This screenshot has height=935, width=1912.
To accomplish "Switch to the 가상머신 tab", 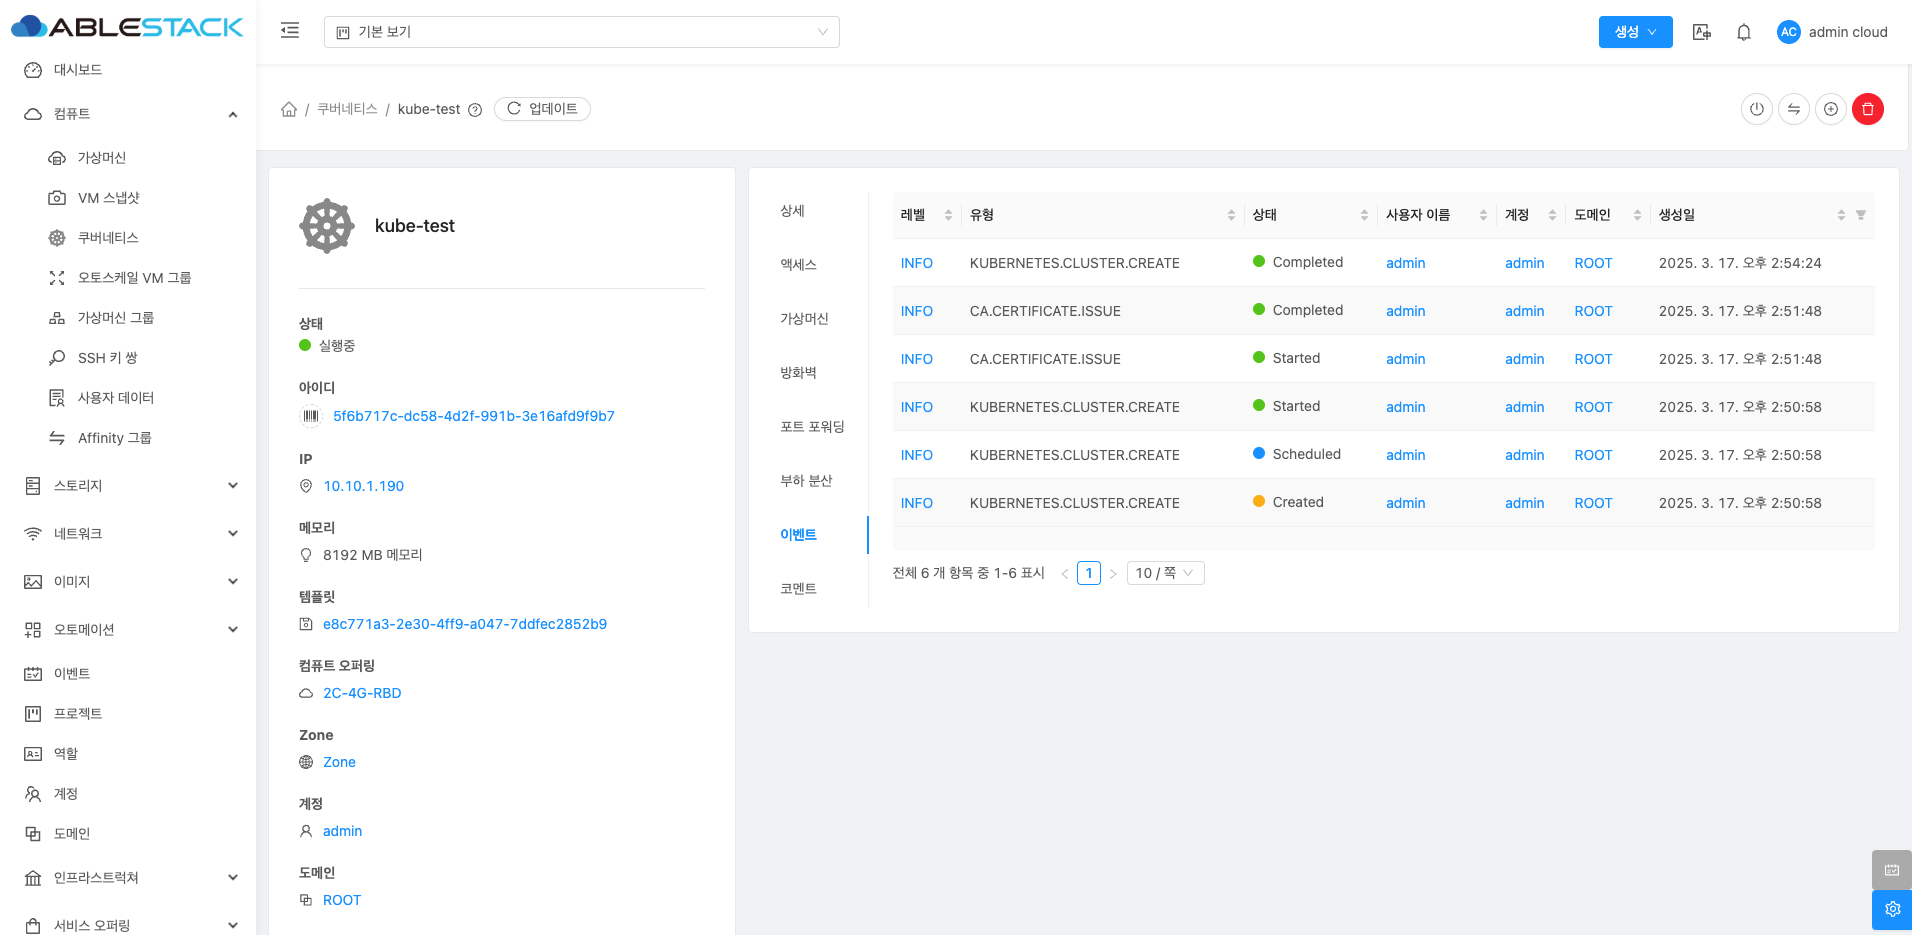I will tap(804, 319).
